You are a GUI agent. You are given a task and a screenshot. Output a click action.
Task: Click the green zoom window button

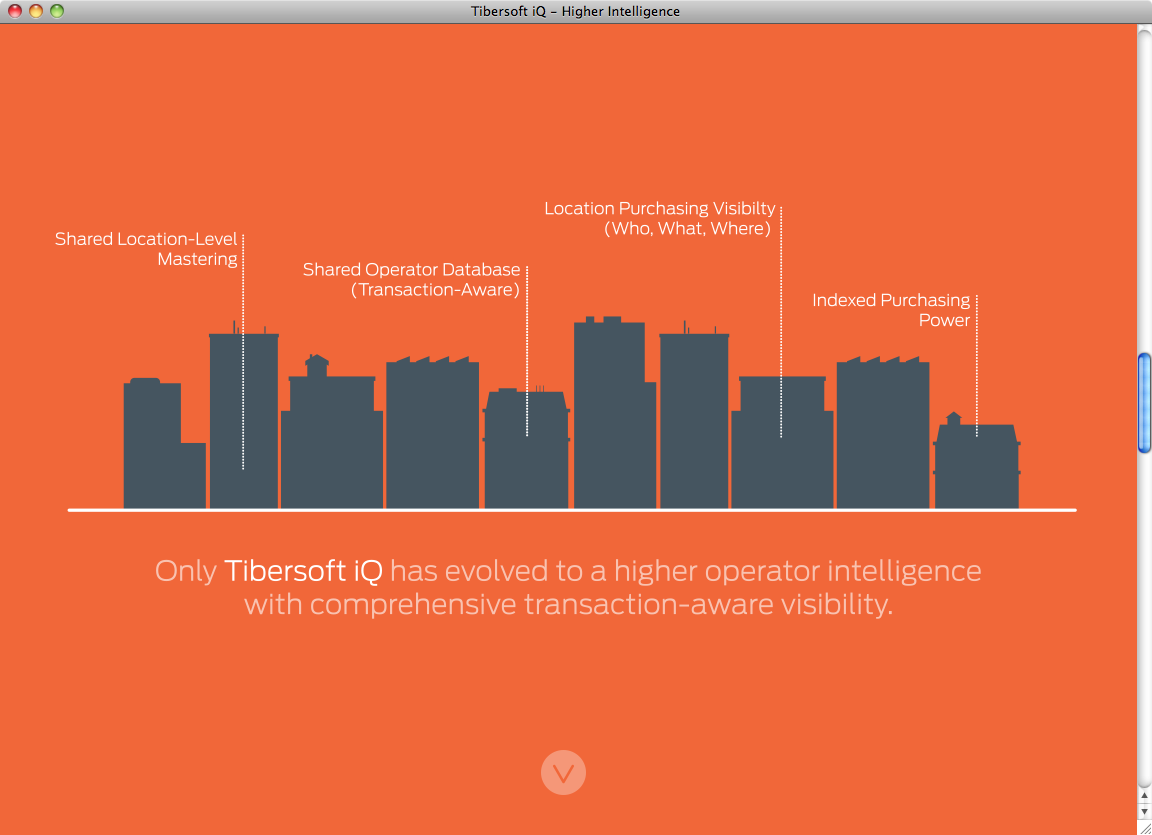tap(57, 11)
